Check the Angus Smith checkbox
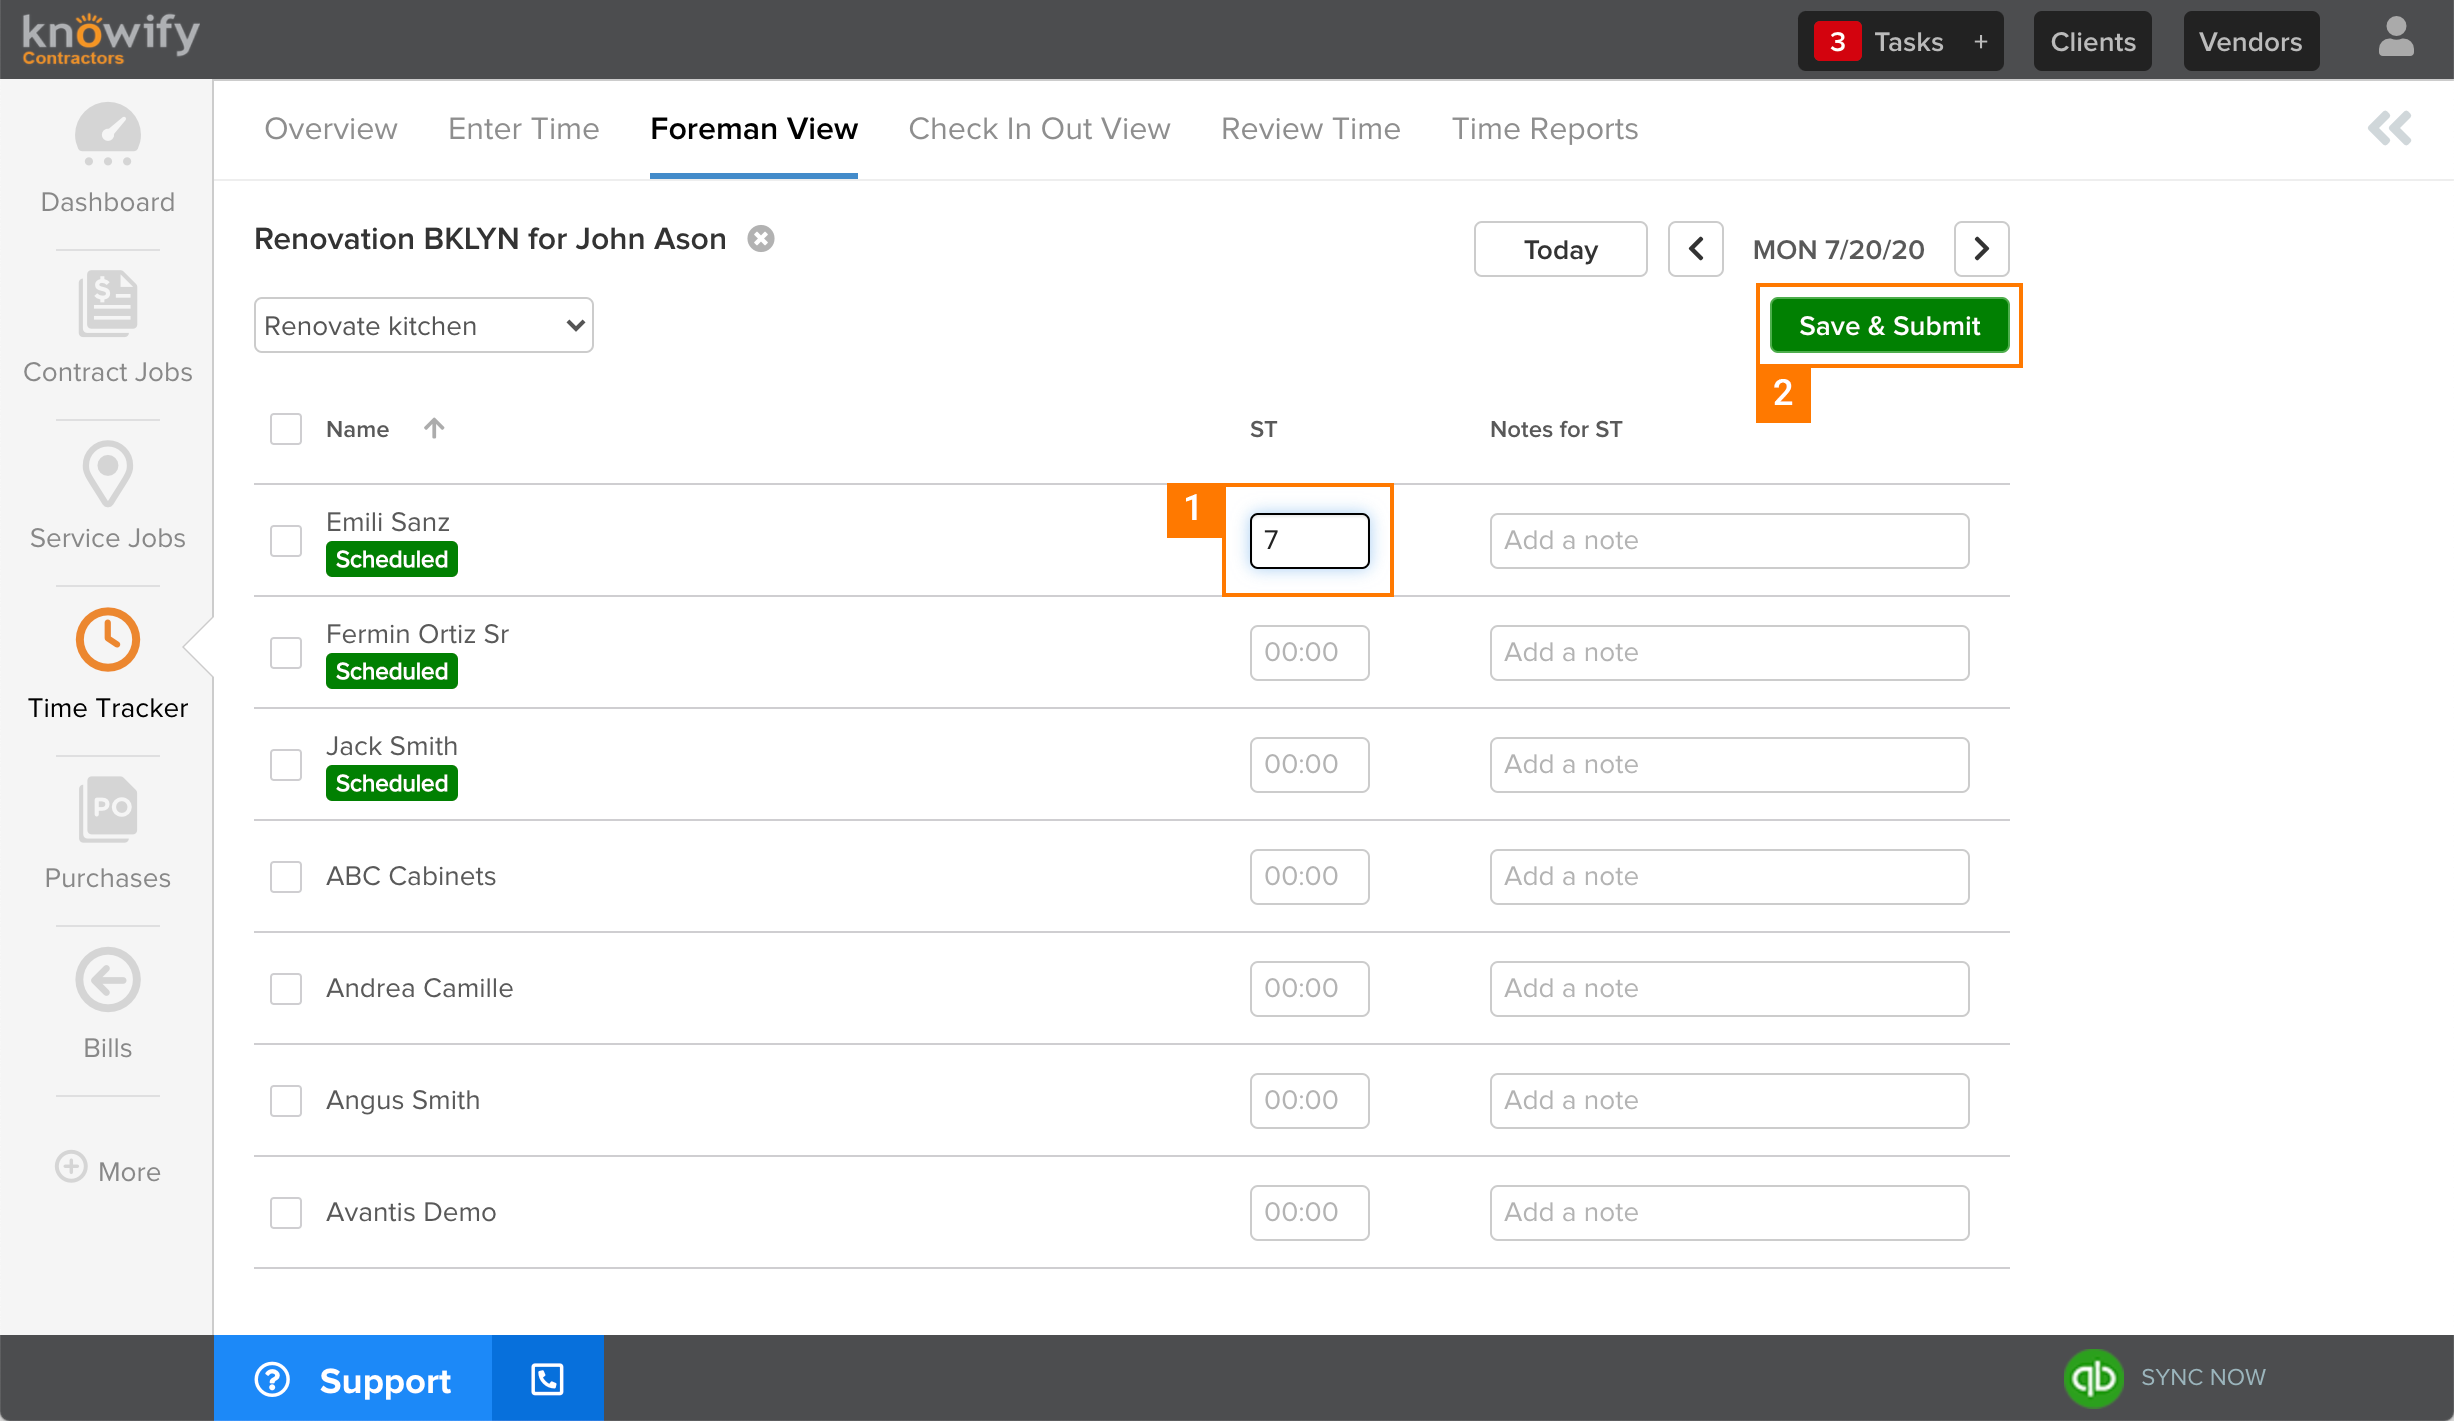 286,1101
